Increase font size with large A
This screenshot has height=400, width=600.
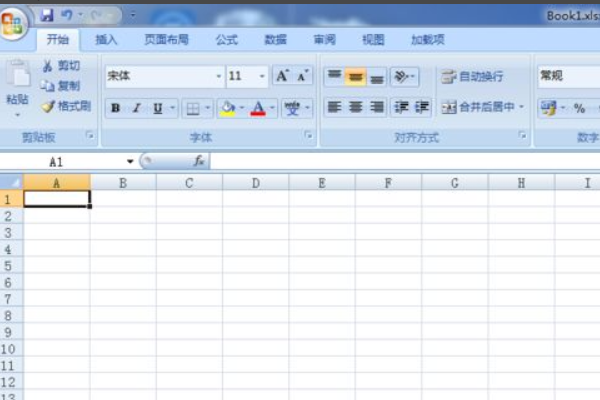point(282,76)
